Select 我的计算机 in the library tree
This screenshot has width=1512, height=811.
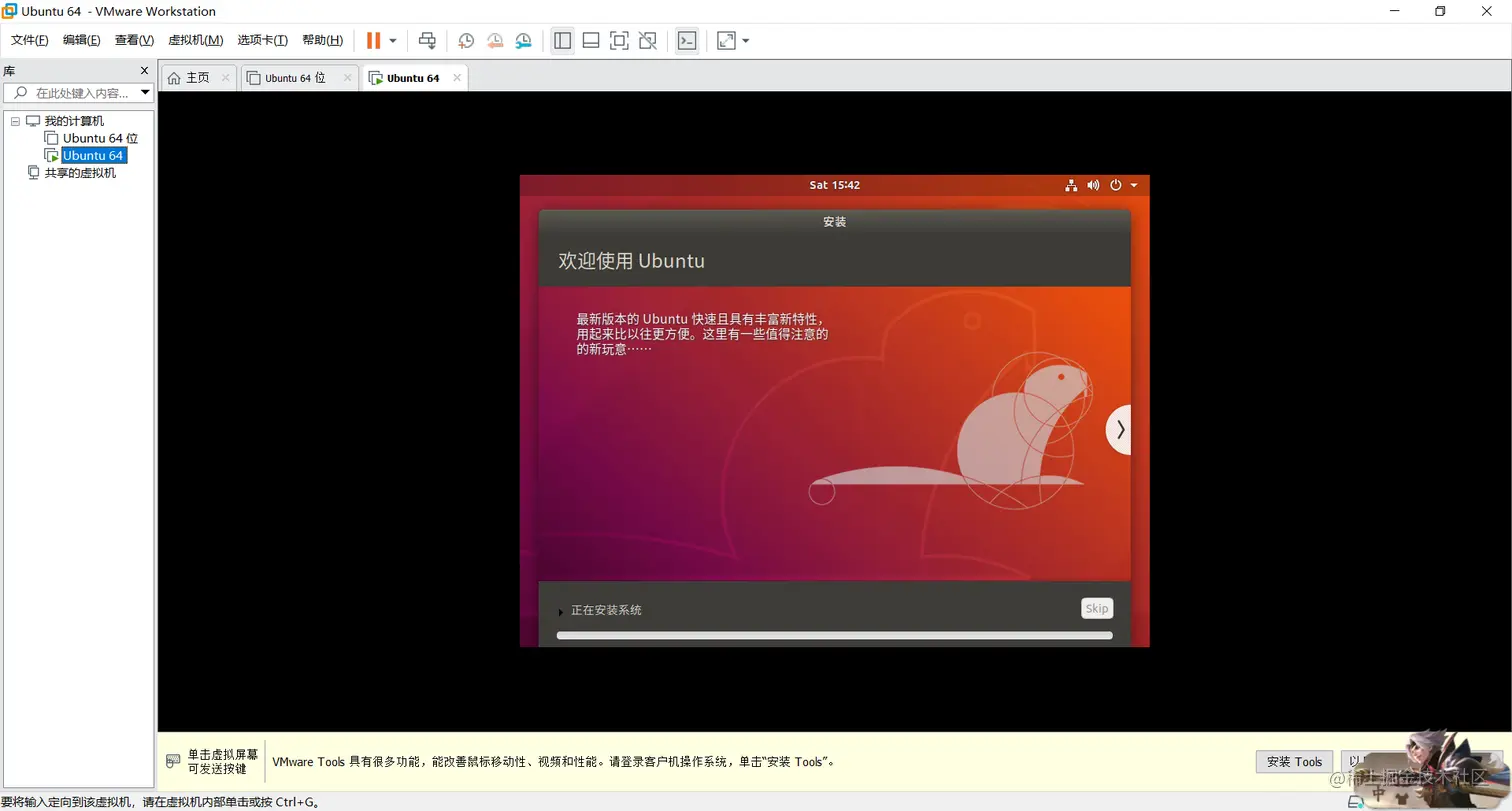(x=74, y=121)
